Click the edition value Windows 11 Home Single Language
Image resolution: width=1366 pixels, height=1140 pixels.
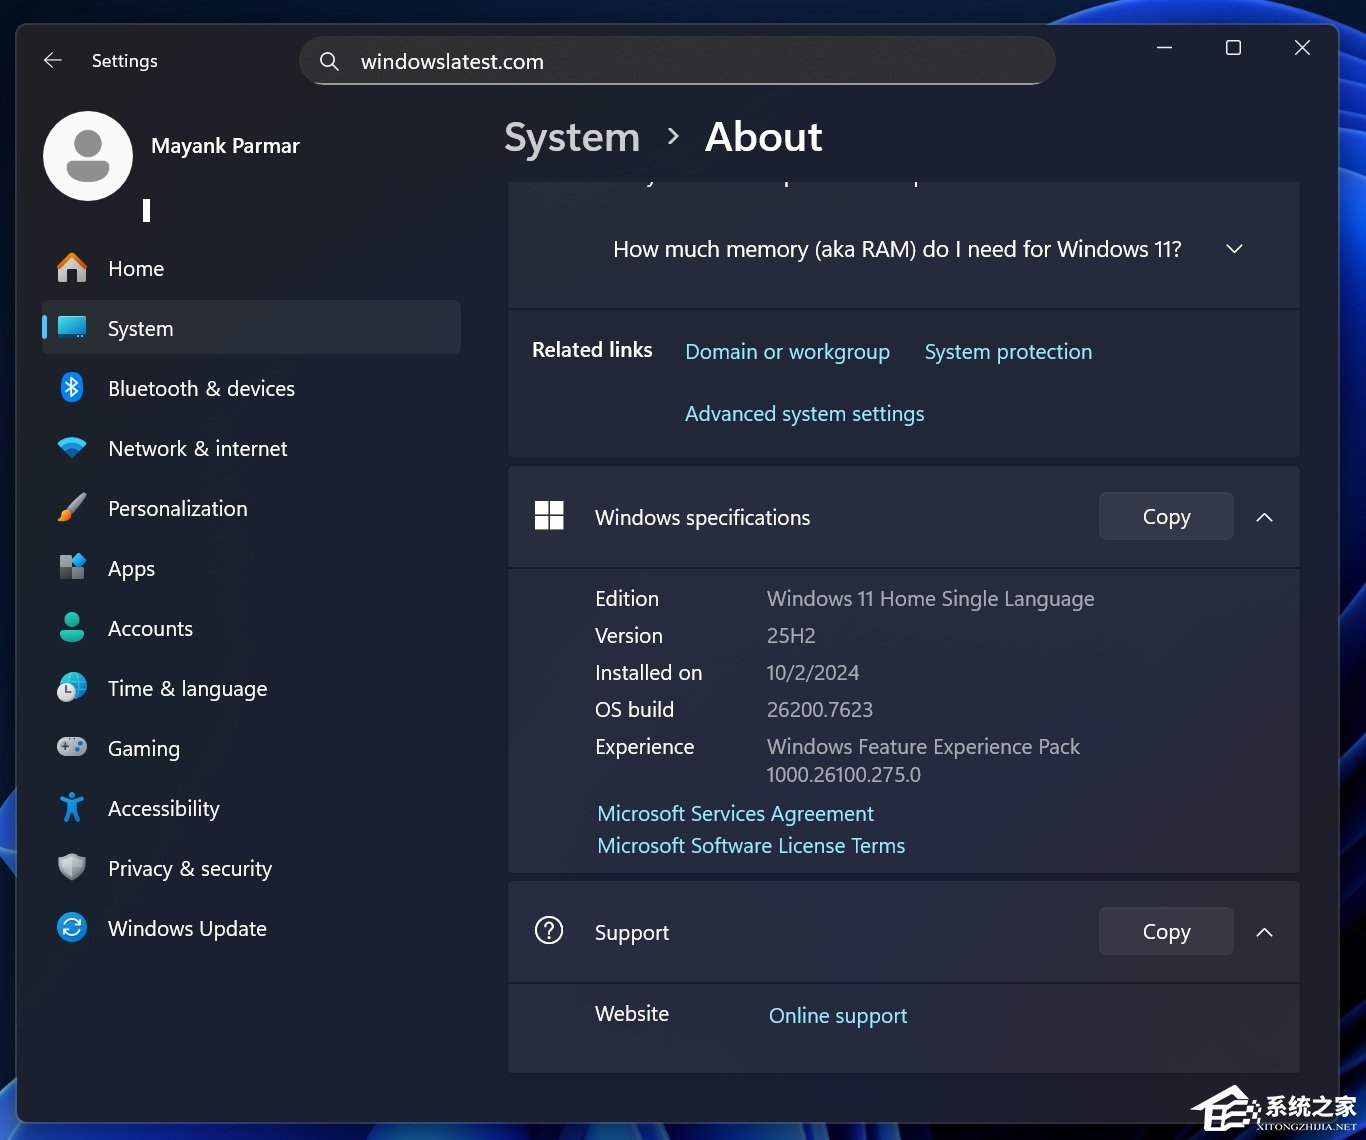(x=930, y=599)
